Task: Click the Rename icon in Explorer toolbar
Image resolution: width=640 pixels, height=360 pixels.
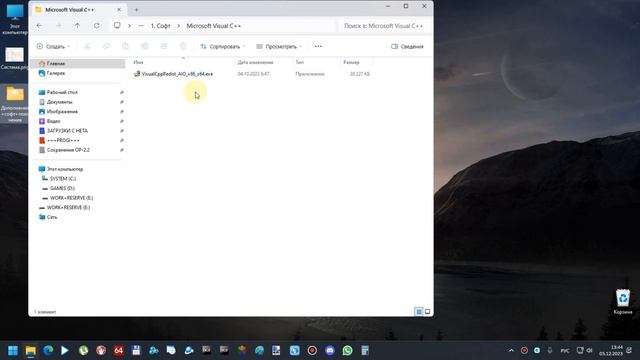Action: (x=144, y=47)
